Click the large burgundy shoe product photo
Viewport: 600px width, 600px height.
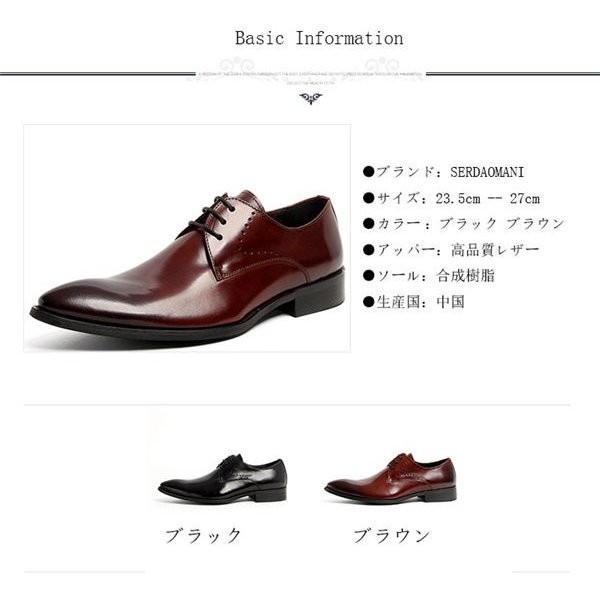pos(187,238)
